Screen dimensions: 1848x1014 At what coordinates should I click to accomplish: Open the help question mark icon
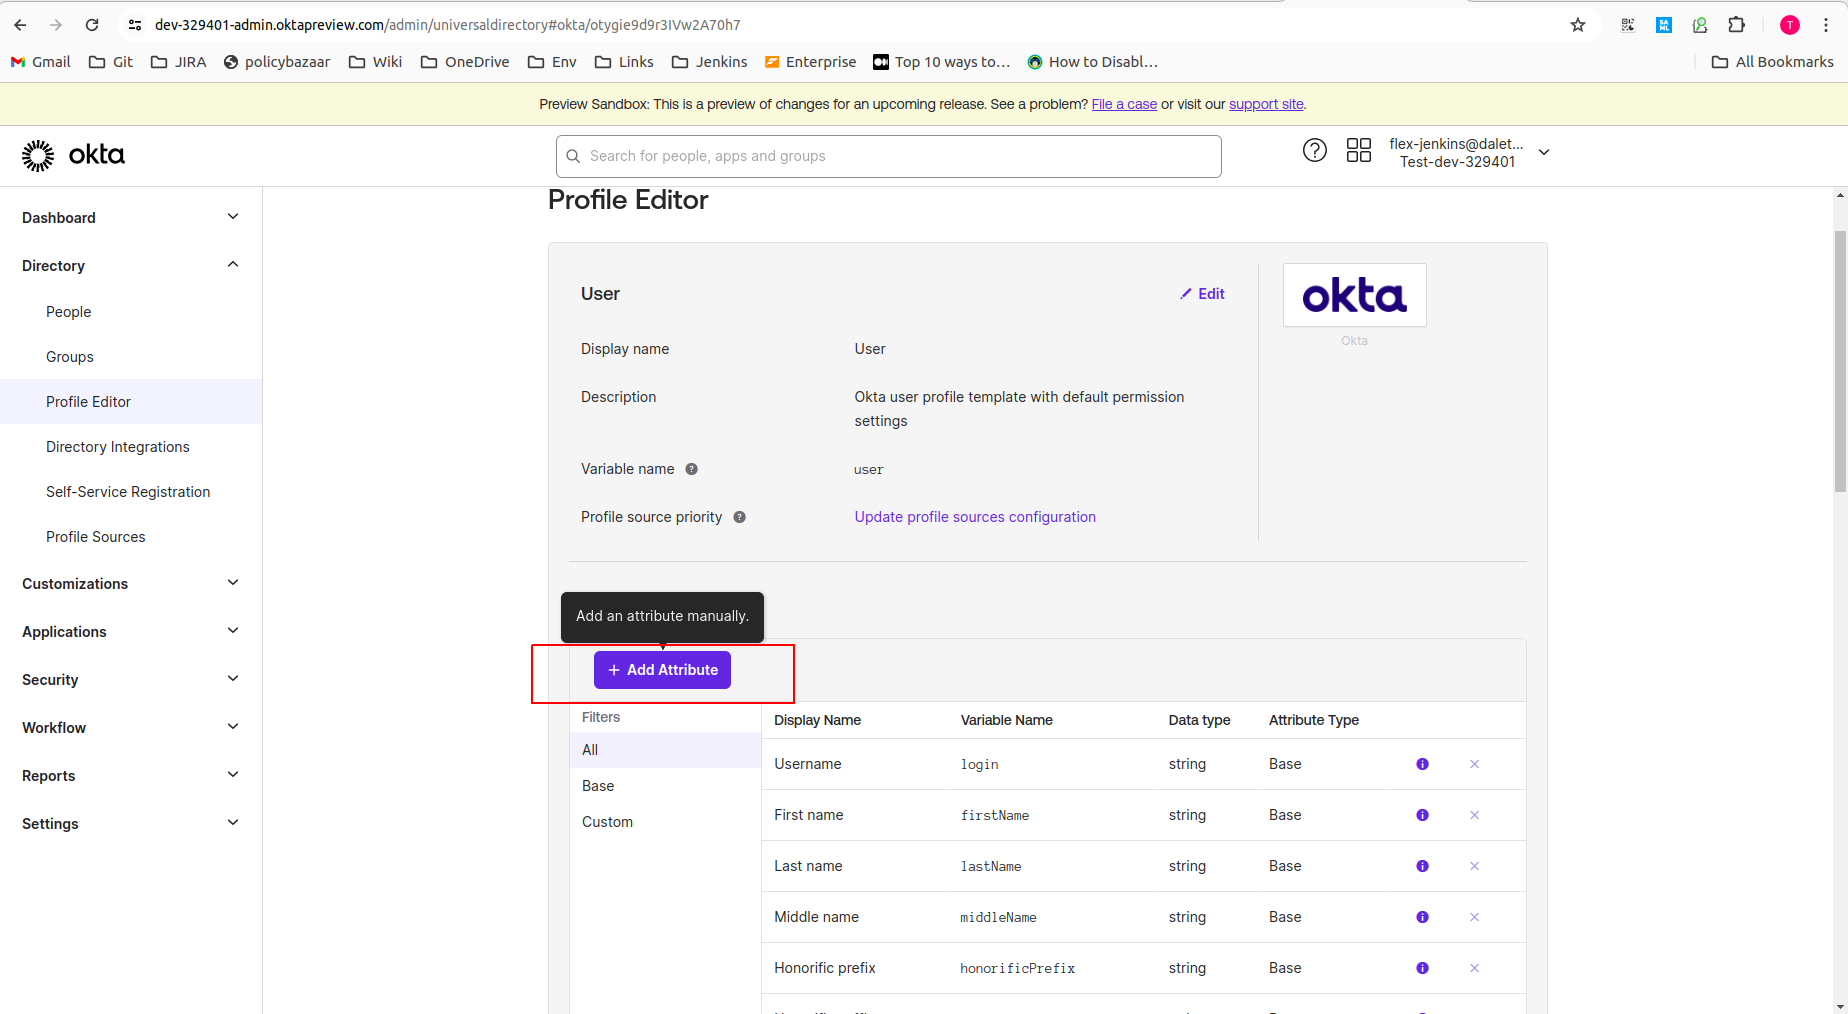pos(1315,151)
